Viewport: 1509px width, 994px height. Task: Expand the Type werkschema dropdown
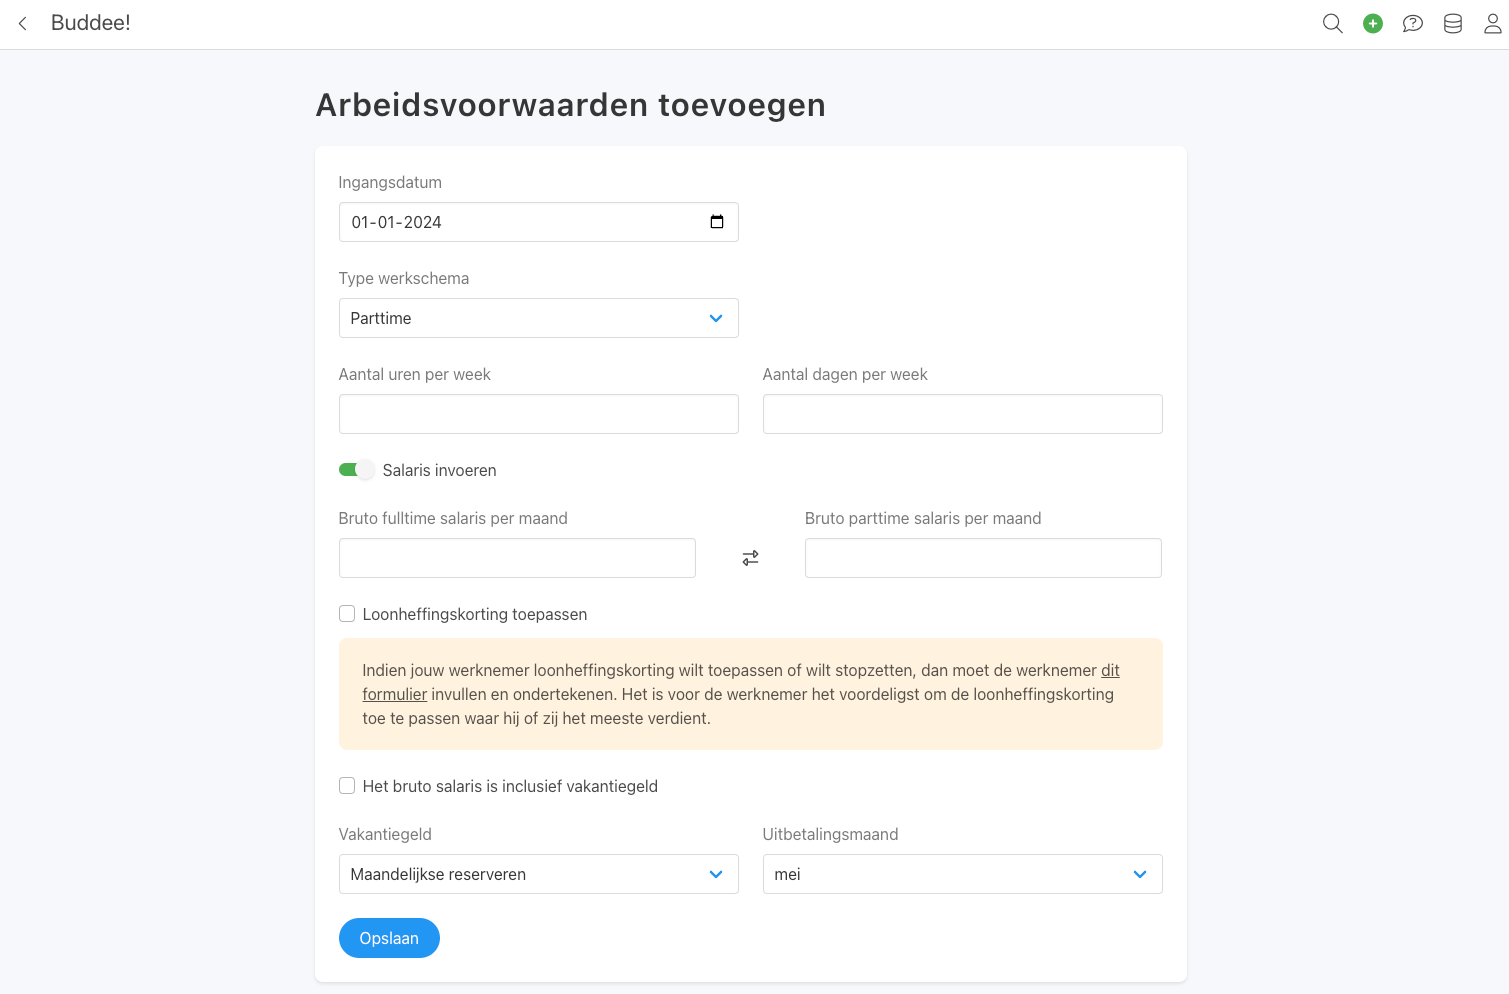pos(539,318)
